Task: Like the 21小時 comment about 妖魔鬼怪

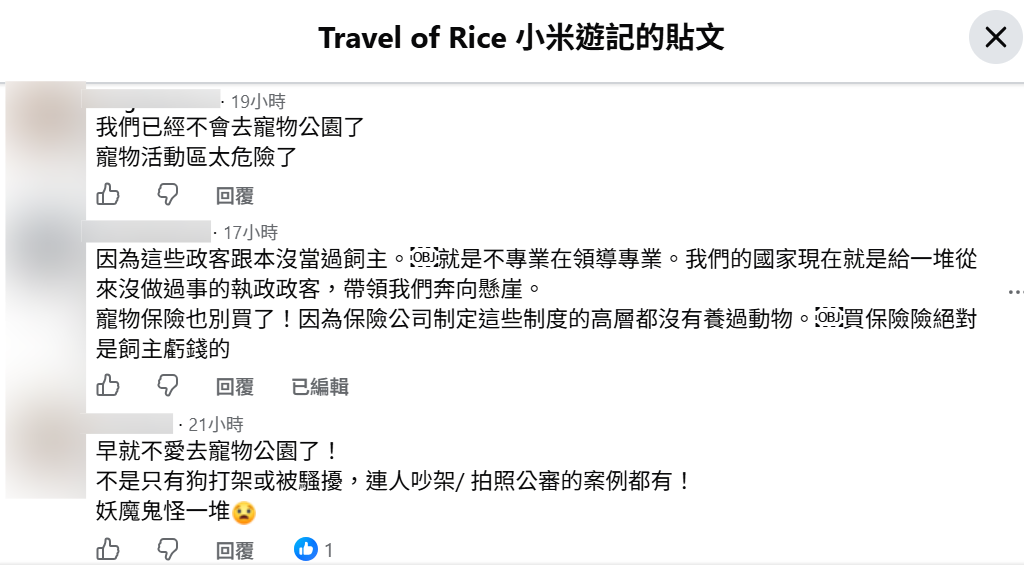Action: click(x=108, y=550)
